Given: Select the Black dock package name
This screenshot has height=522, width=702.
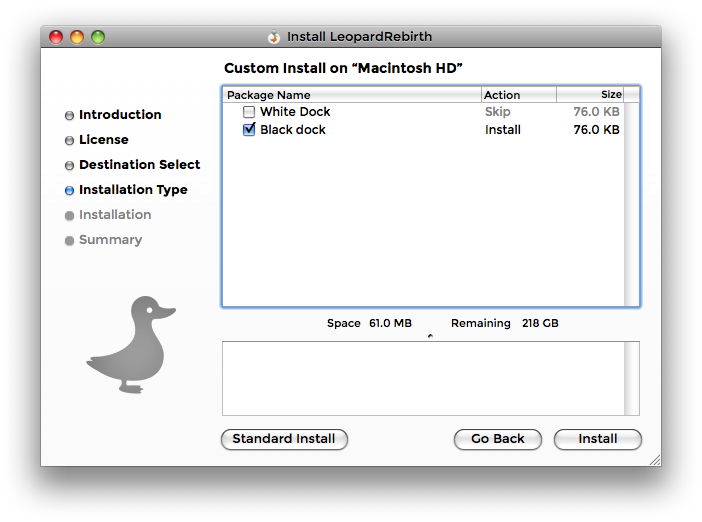Looking at the screenshot, I should coord(293,130).
